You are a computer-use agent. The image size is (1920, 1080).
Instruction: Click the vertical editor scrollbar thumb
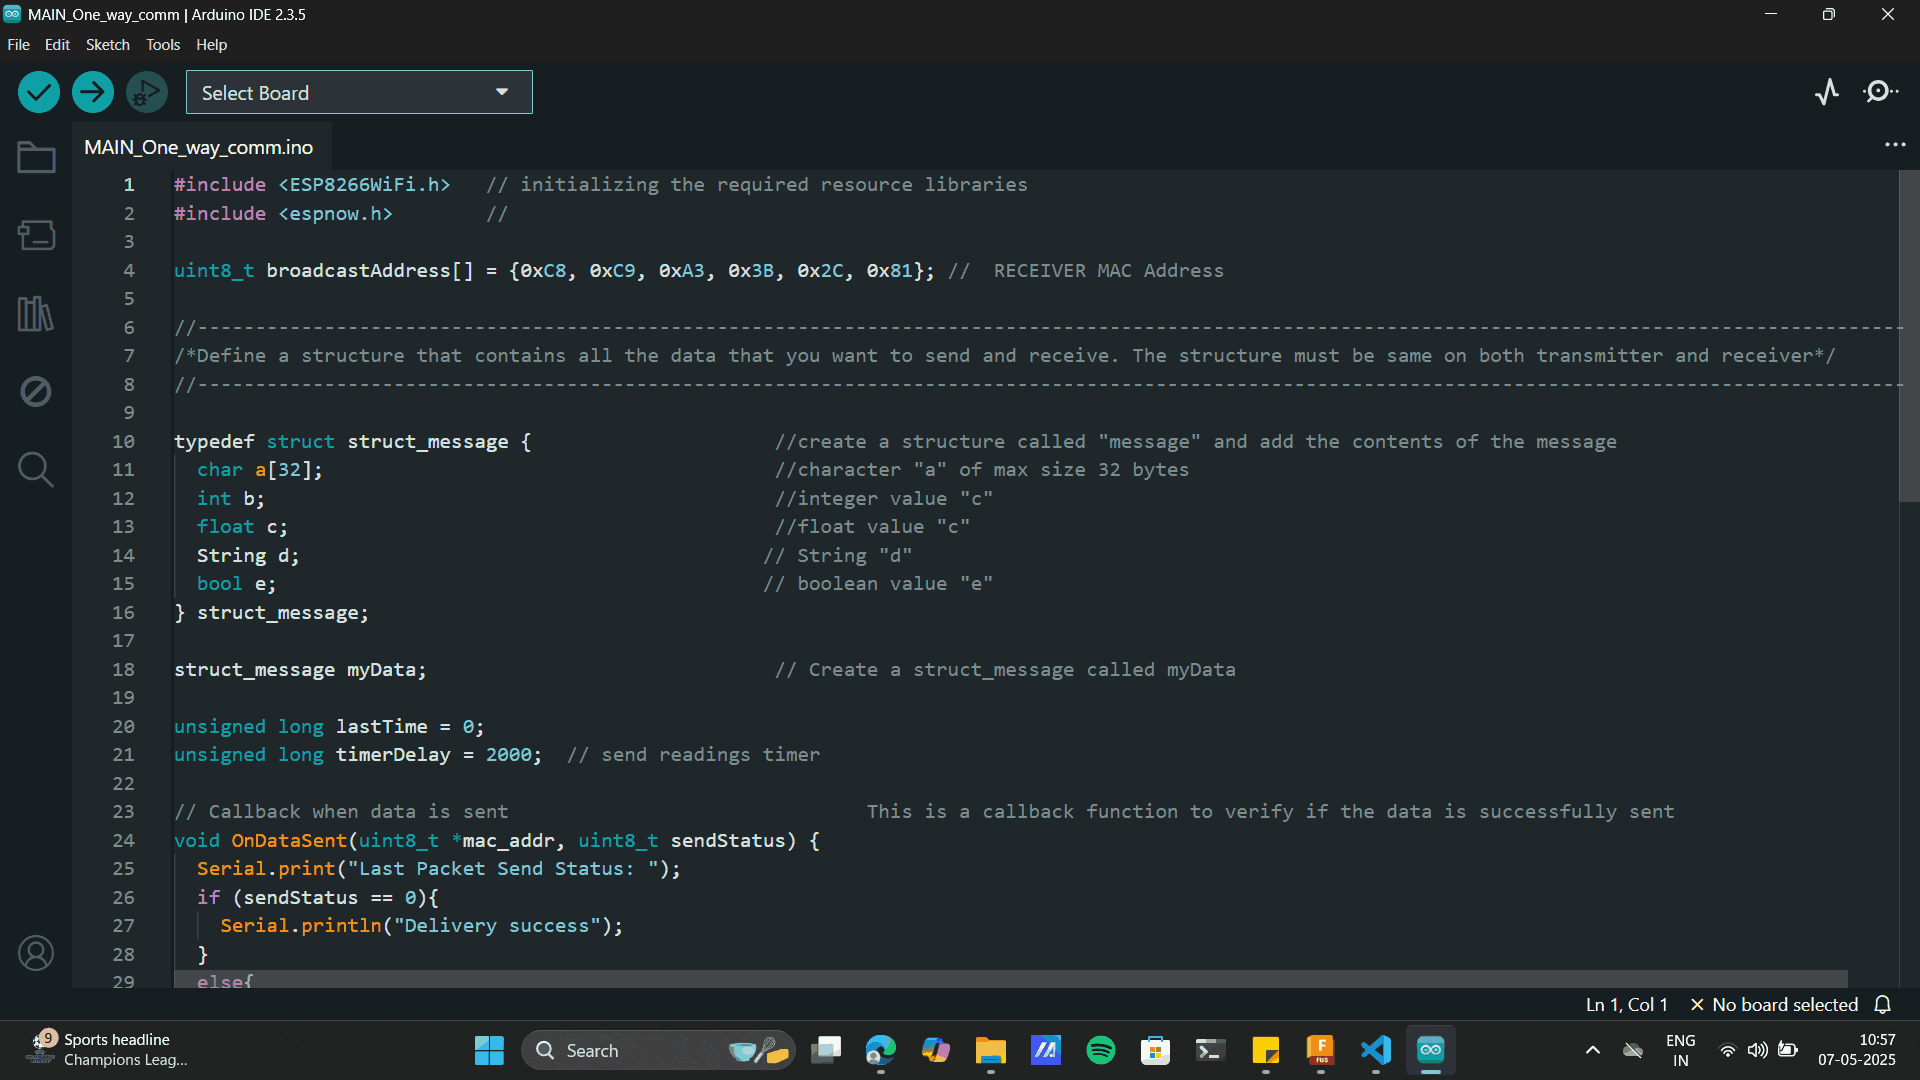tap(1909, 336)
